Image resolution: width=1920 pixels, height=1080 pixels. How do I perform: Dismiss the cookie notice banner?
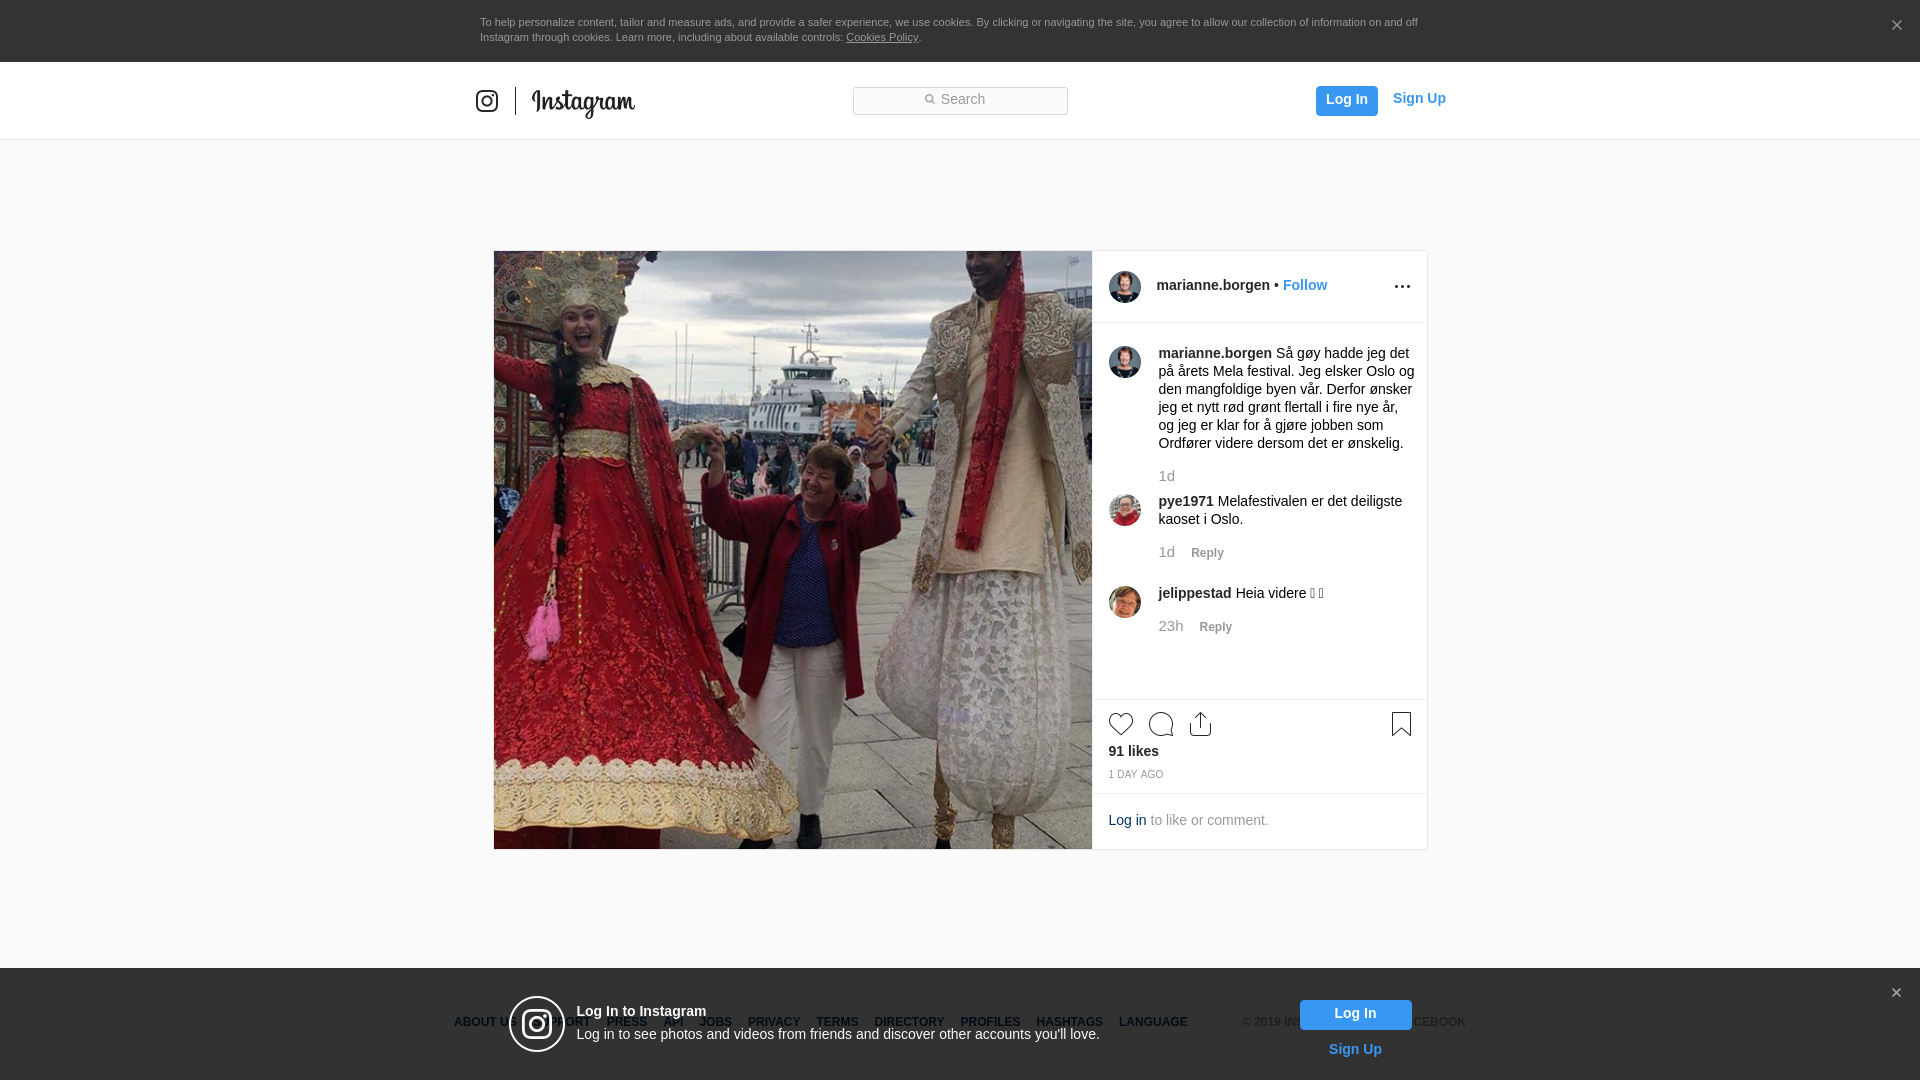[1896, 26]
